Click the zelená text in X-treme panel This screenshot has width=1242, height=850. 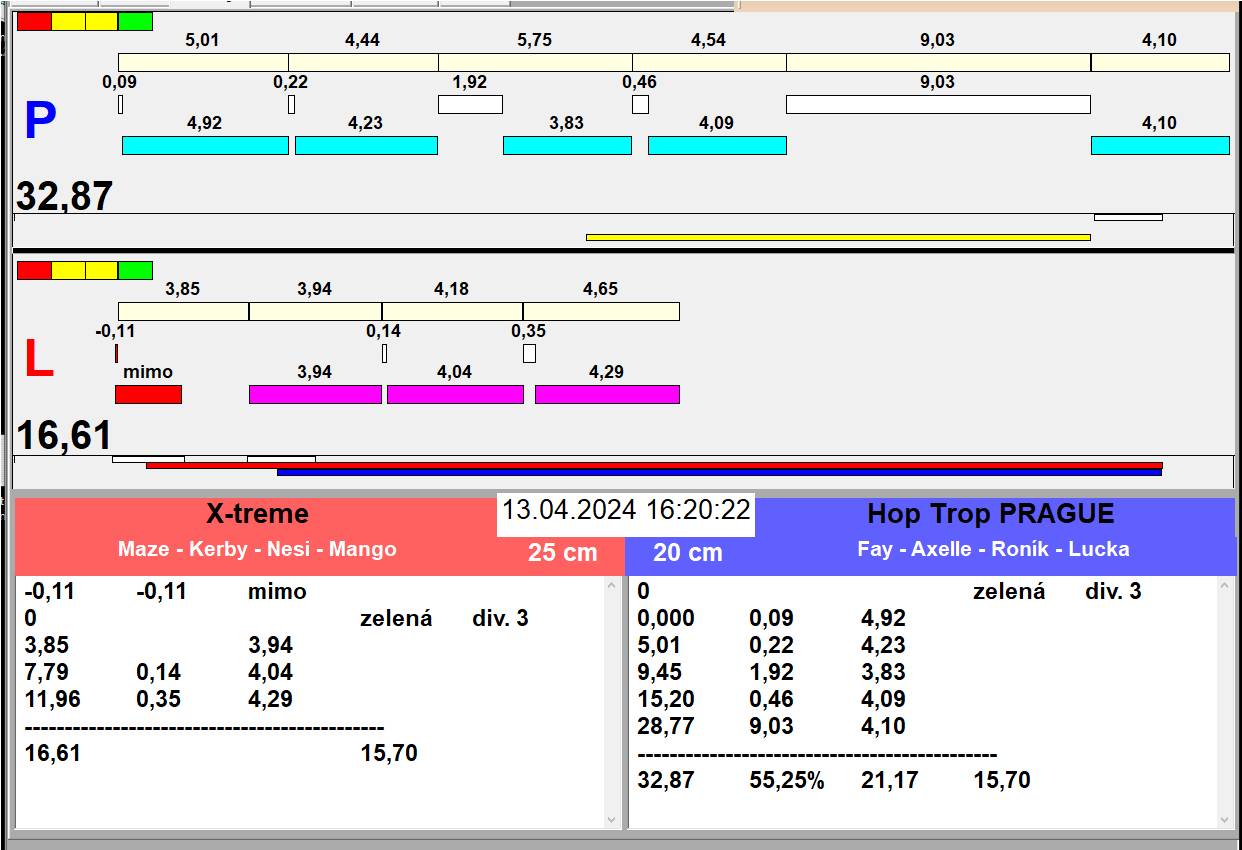click(x=396, y=618)
